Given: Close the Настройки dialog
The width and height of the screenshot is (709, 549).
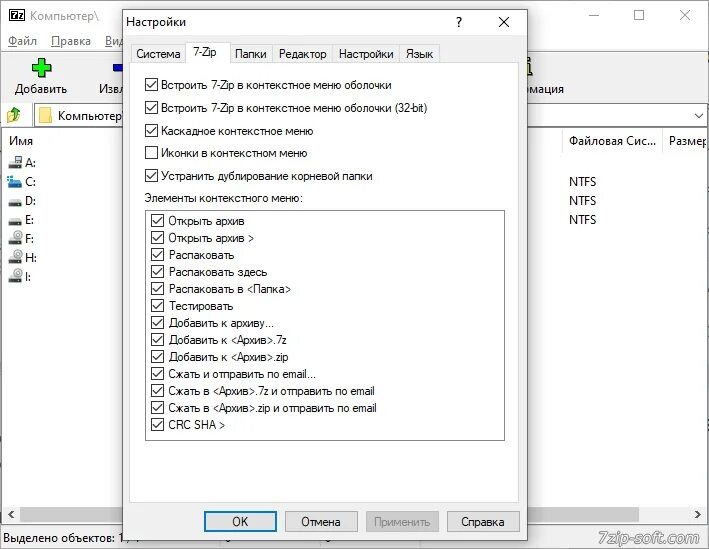Looking at the screenshot, I should coord(504,22).
